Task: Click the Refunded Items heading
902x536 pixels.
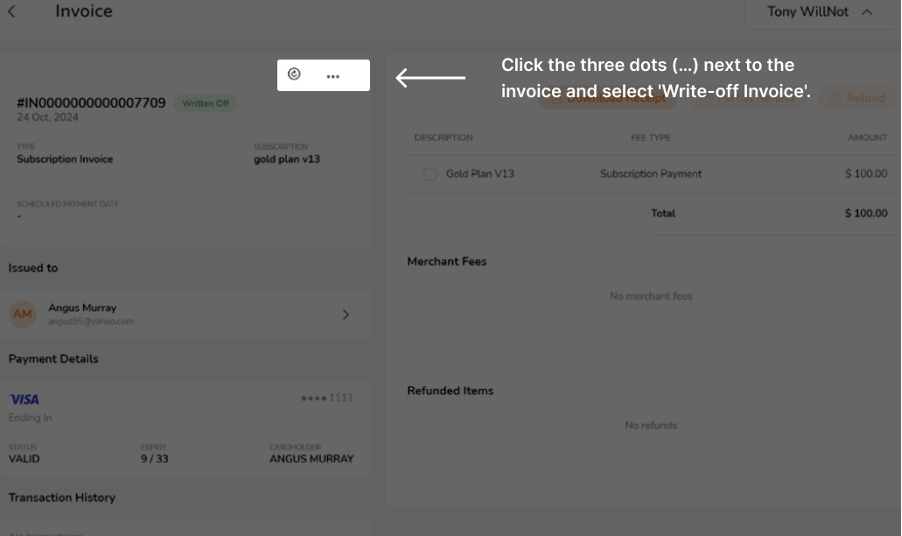Action: pos(450,390)
